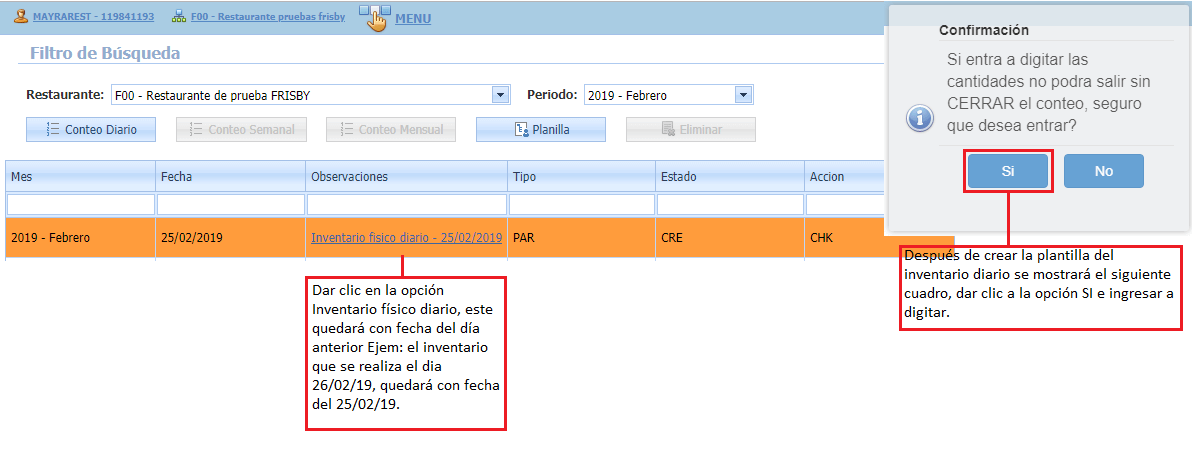Sort by the Estado column header
The height and width of the screenshot is (461, 1192).
(731, 176)
